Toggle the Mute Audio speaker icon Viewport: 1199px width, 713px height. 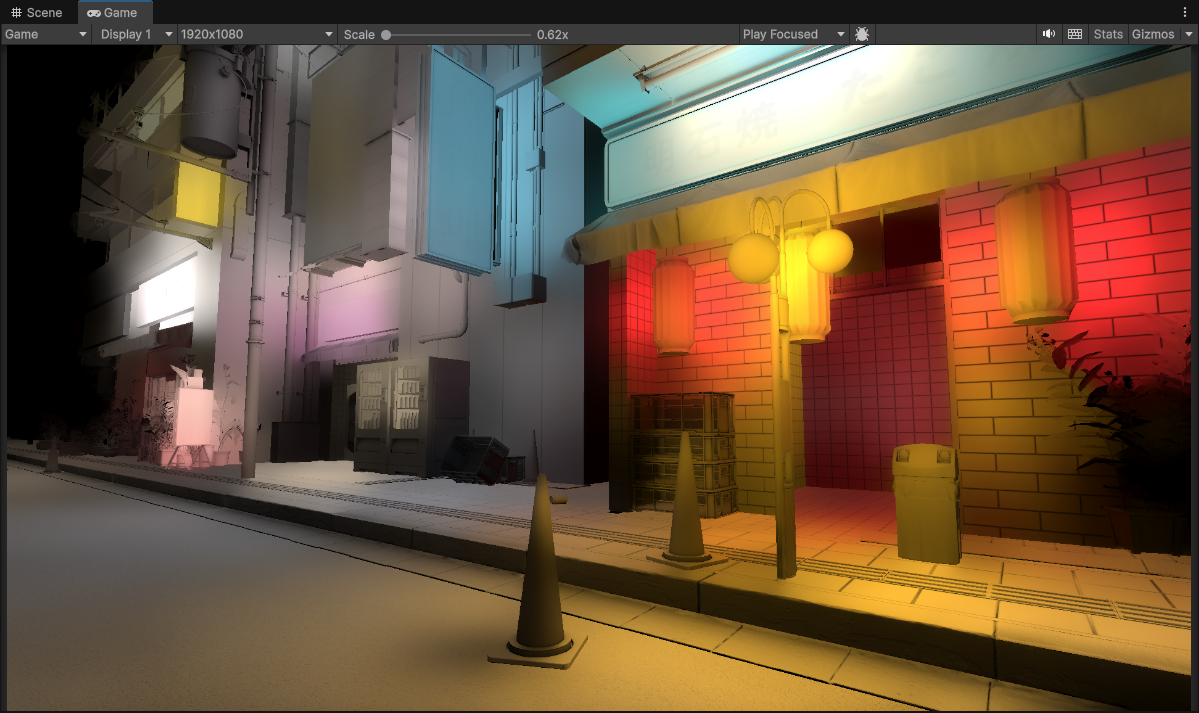click(x=1048, y=34)
